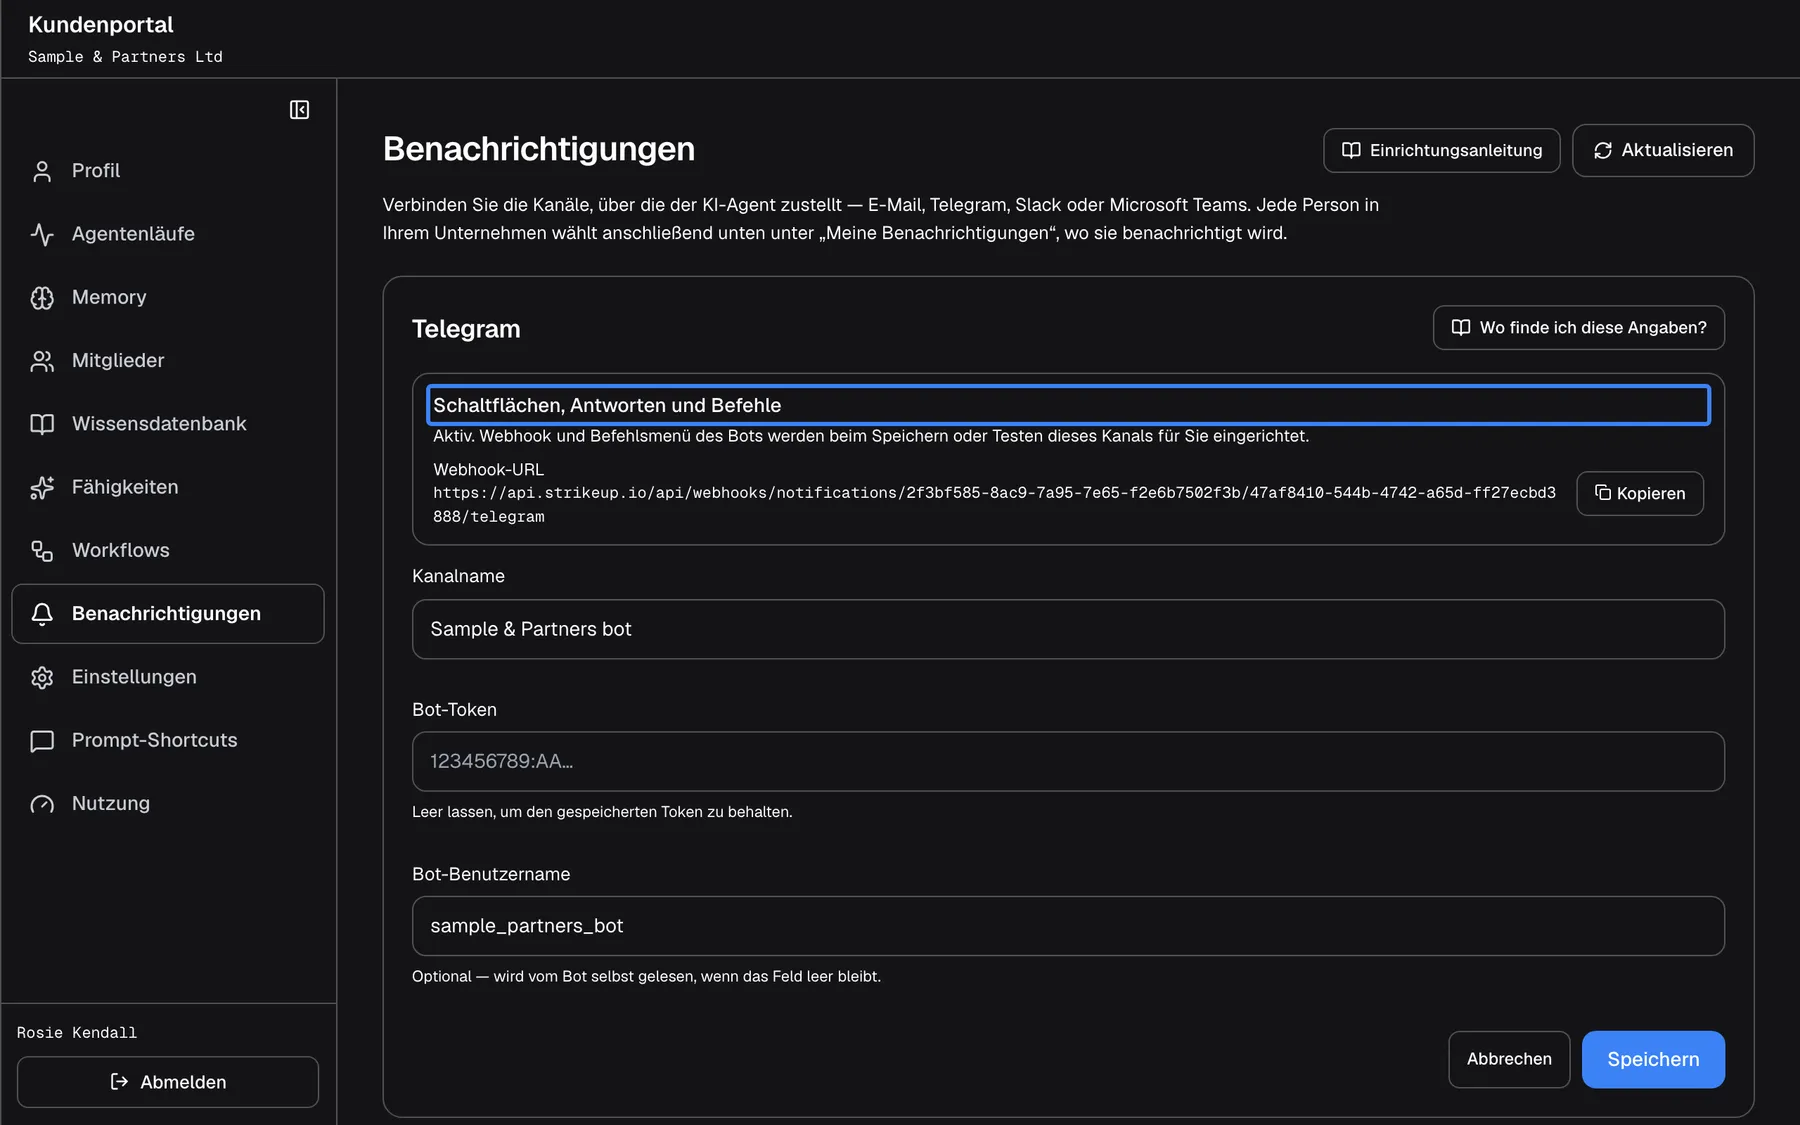1800x1125 pixels.
Task: Click 'Sample & Partners Ltd' company name
Action: pyautogui.click(x=125, y=57)
